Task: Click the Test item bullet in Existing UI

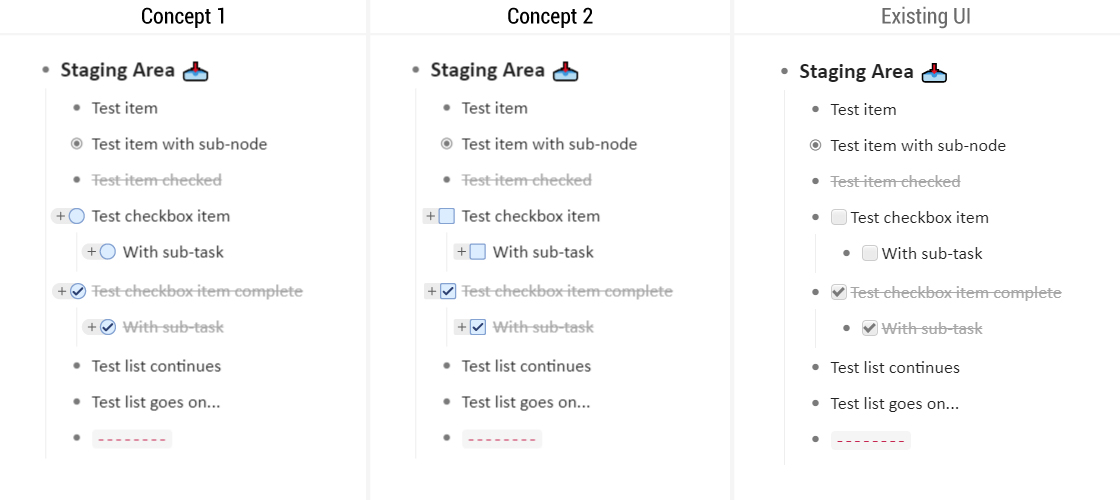Action: (x=815, y=109)
